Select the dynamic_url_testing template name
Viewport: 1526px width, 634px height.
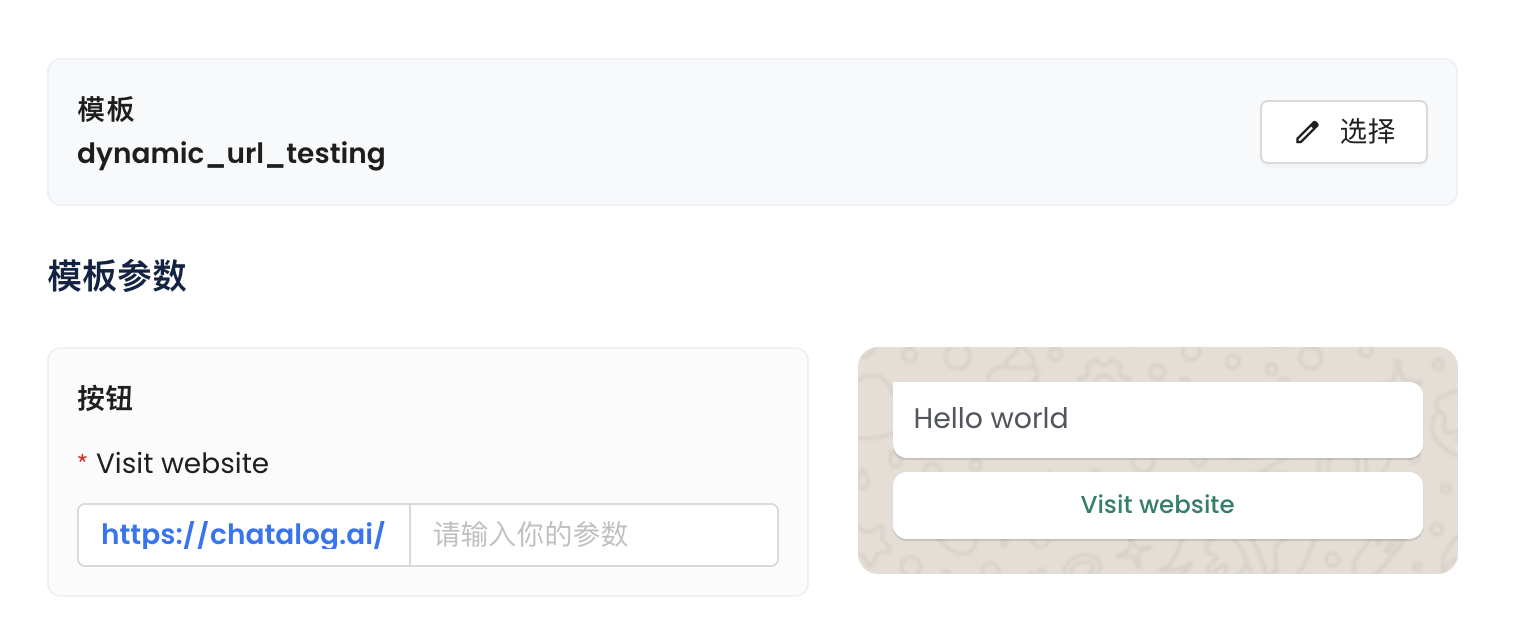tap(231, 154)
